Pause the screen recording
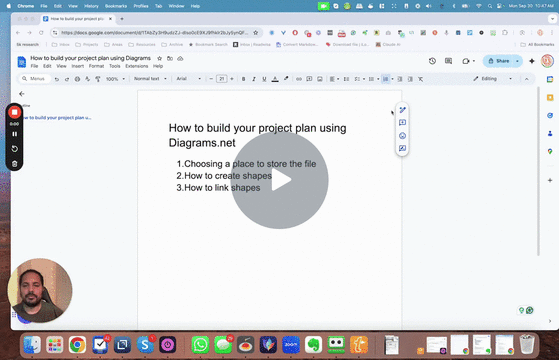 click(x=15, y=134)
